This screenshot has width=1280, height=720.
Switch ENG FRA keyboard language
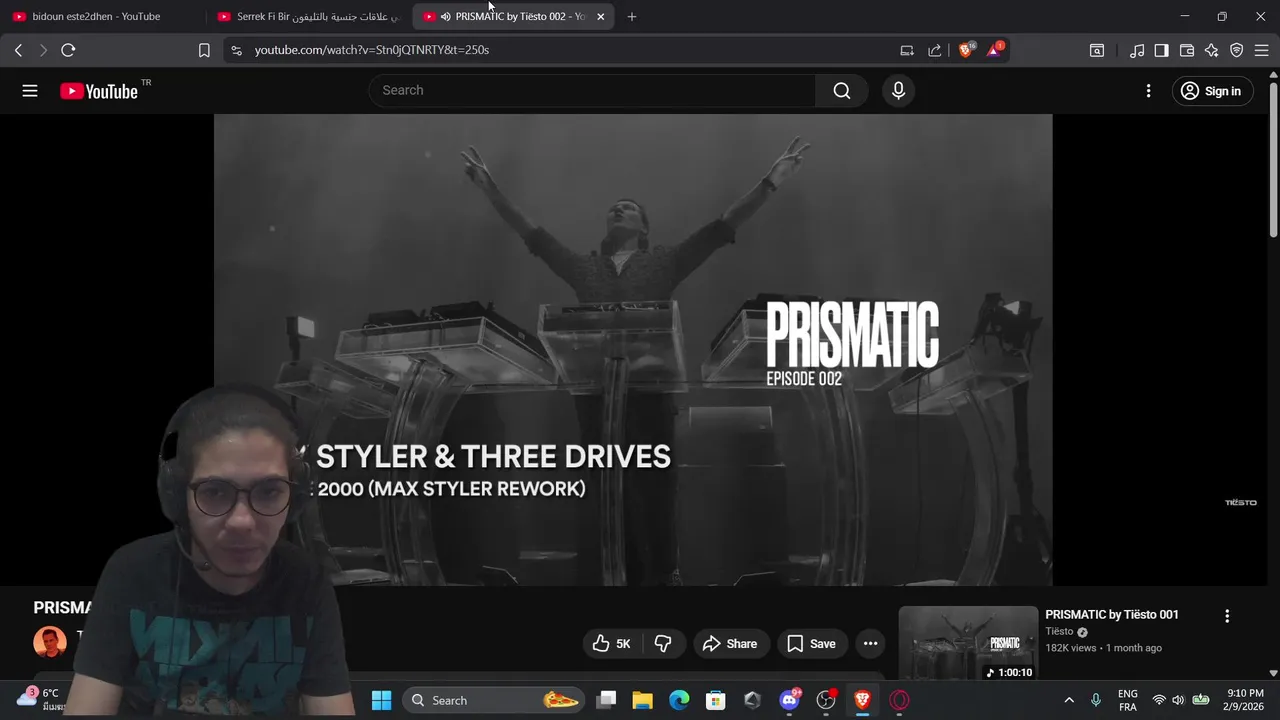[1128, 700]
